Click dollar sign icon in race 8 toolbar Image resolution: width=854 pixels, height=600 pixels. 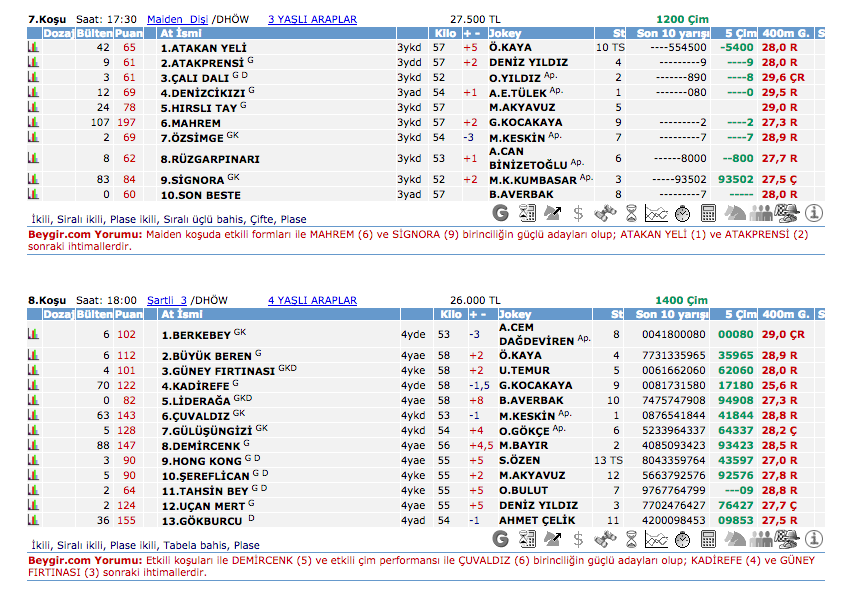pos(578,539)
